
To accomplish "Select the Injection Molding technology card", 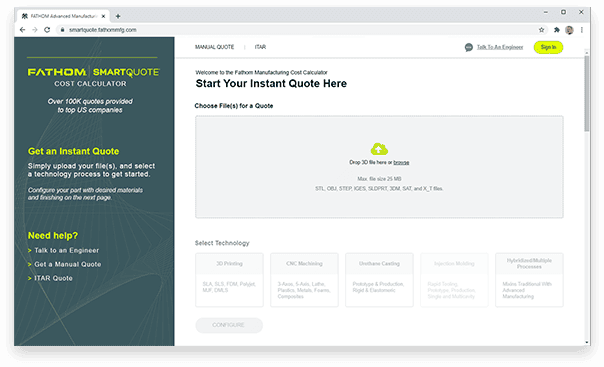I will coord(454,280).
